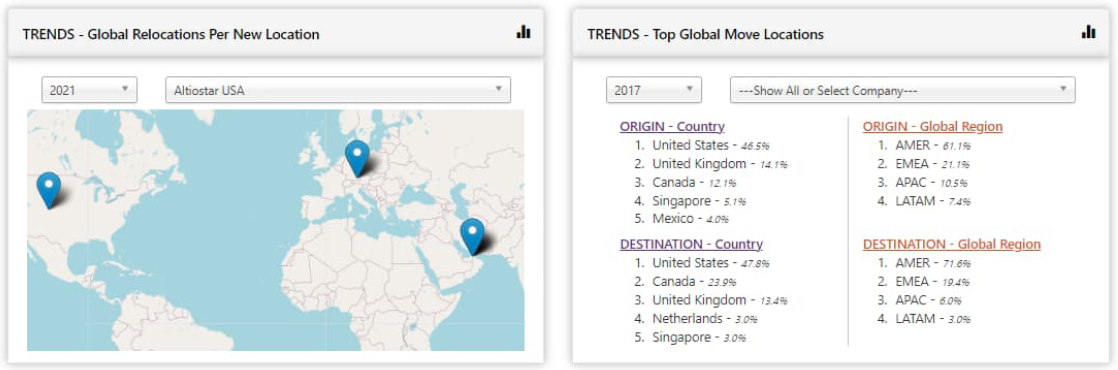Image resolution: width=1118 pixels, height=370 pixels.
Task: Select origin Singapore 5.1% entry
Action: (x=699, y=201)
